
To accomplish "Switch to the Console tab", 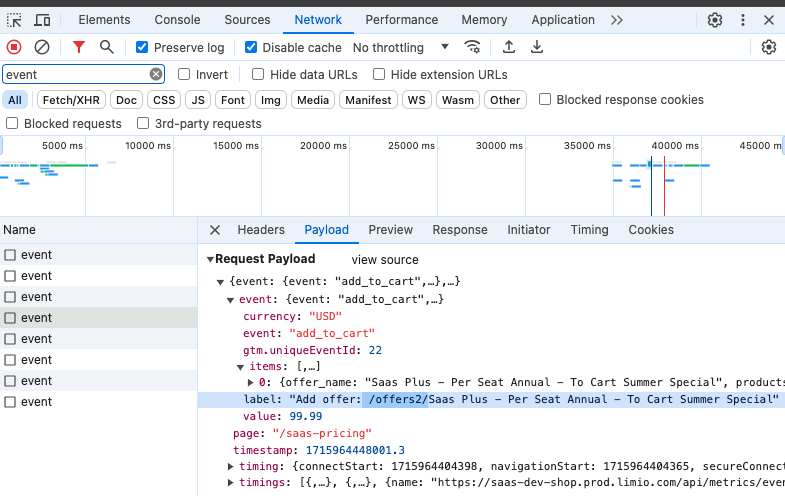I will [177, 20].
